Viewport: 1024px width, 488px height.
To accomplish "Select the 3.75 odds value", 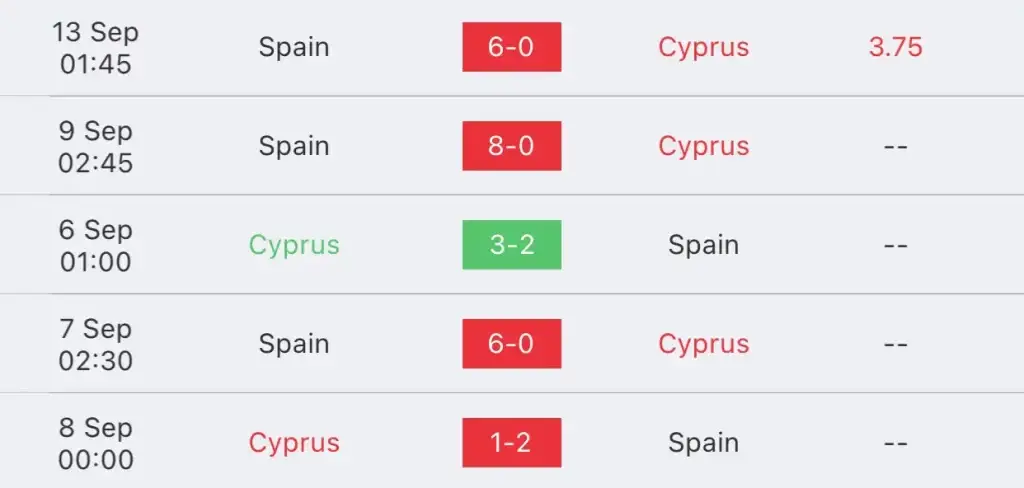I will click(x=895, y=47).
